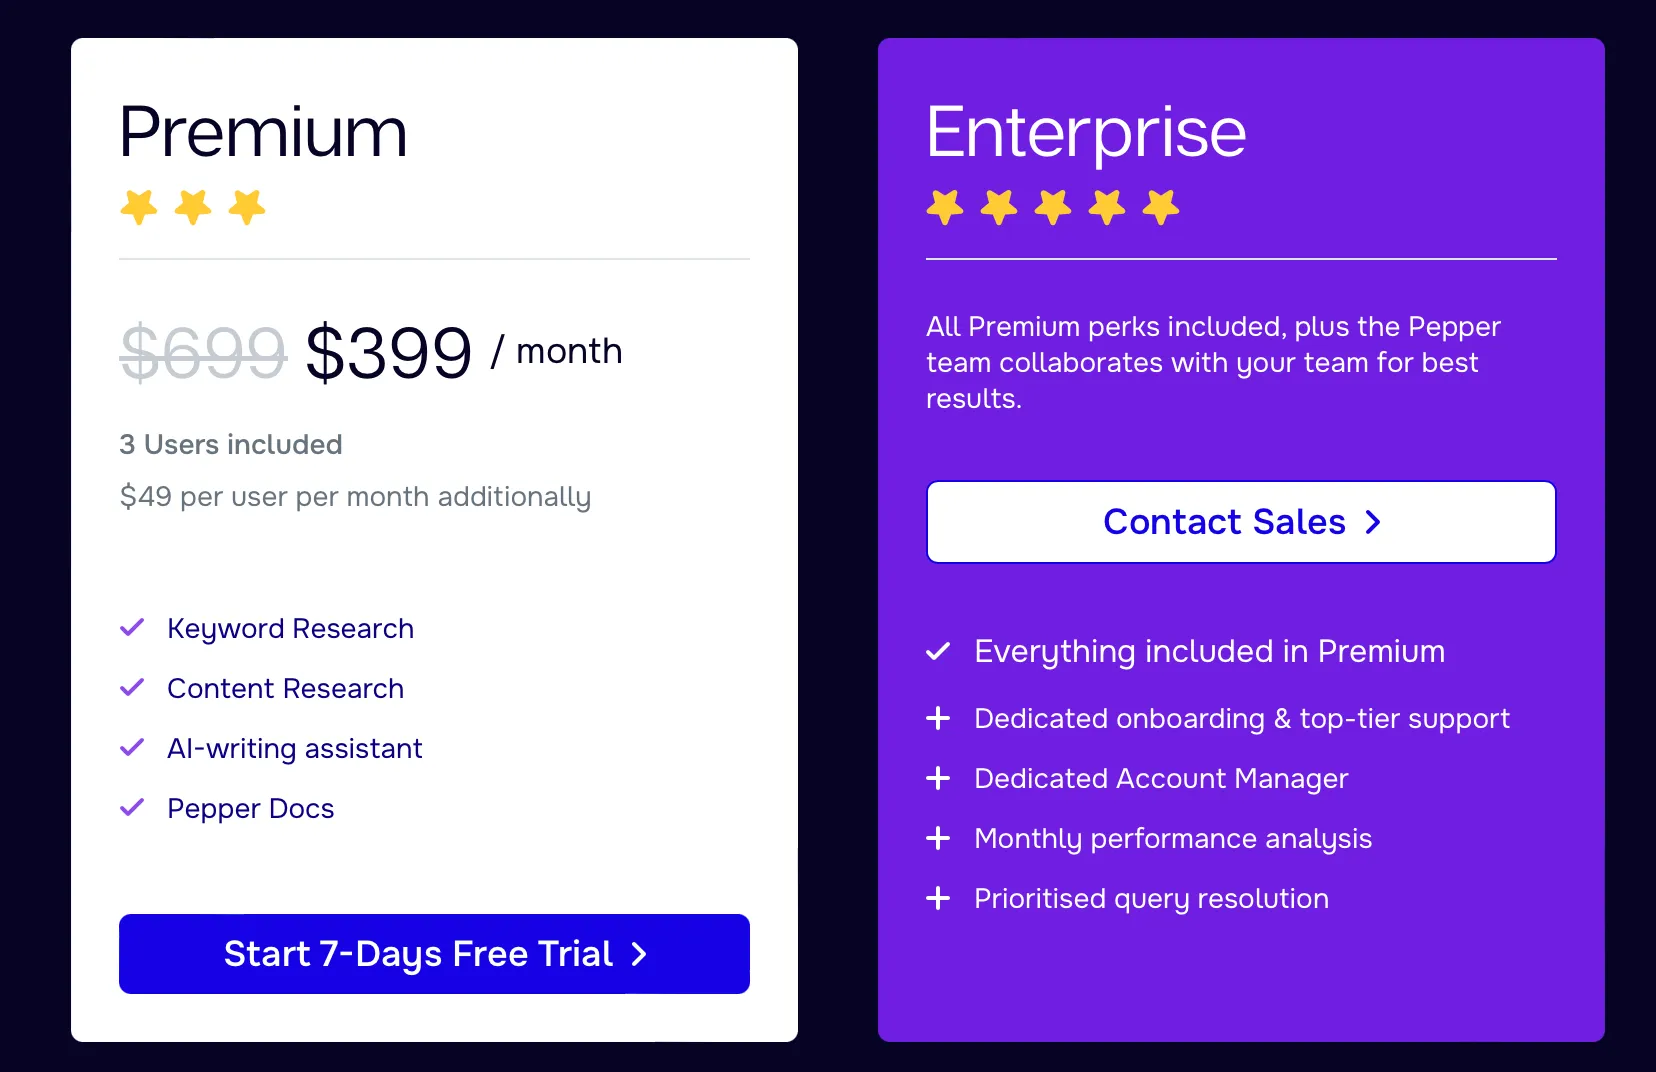Click the chevron arrow in Free Trial button
The image size is (1656, 1072).
[x=639, y=954]
